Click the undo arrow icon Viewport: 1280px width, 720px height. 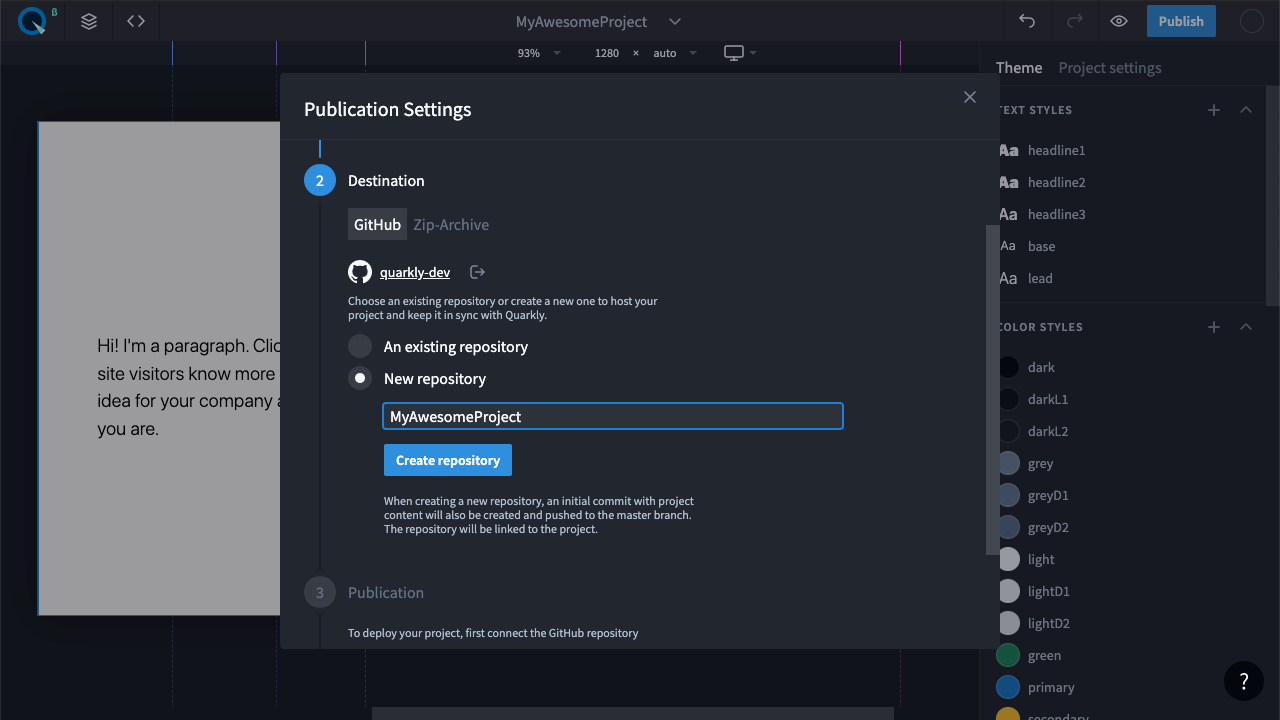tap(1027, 21)
